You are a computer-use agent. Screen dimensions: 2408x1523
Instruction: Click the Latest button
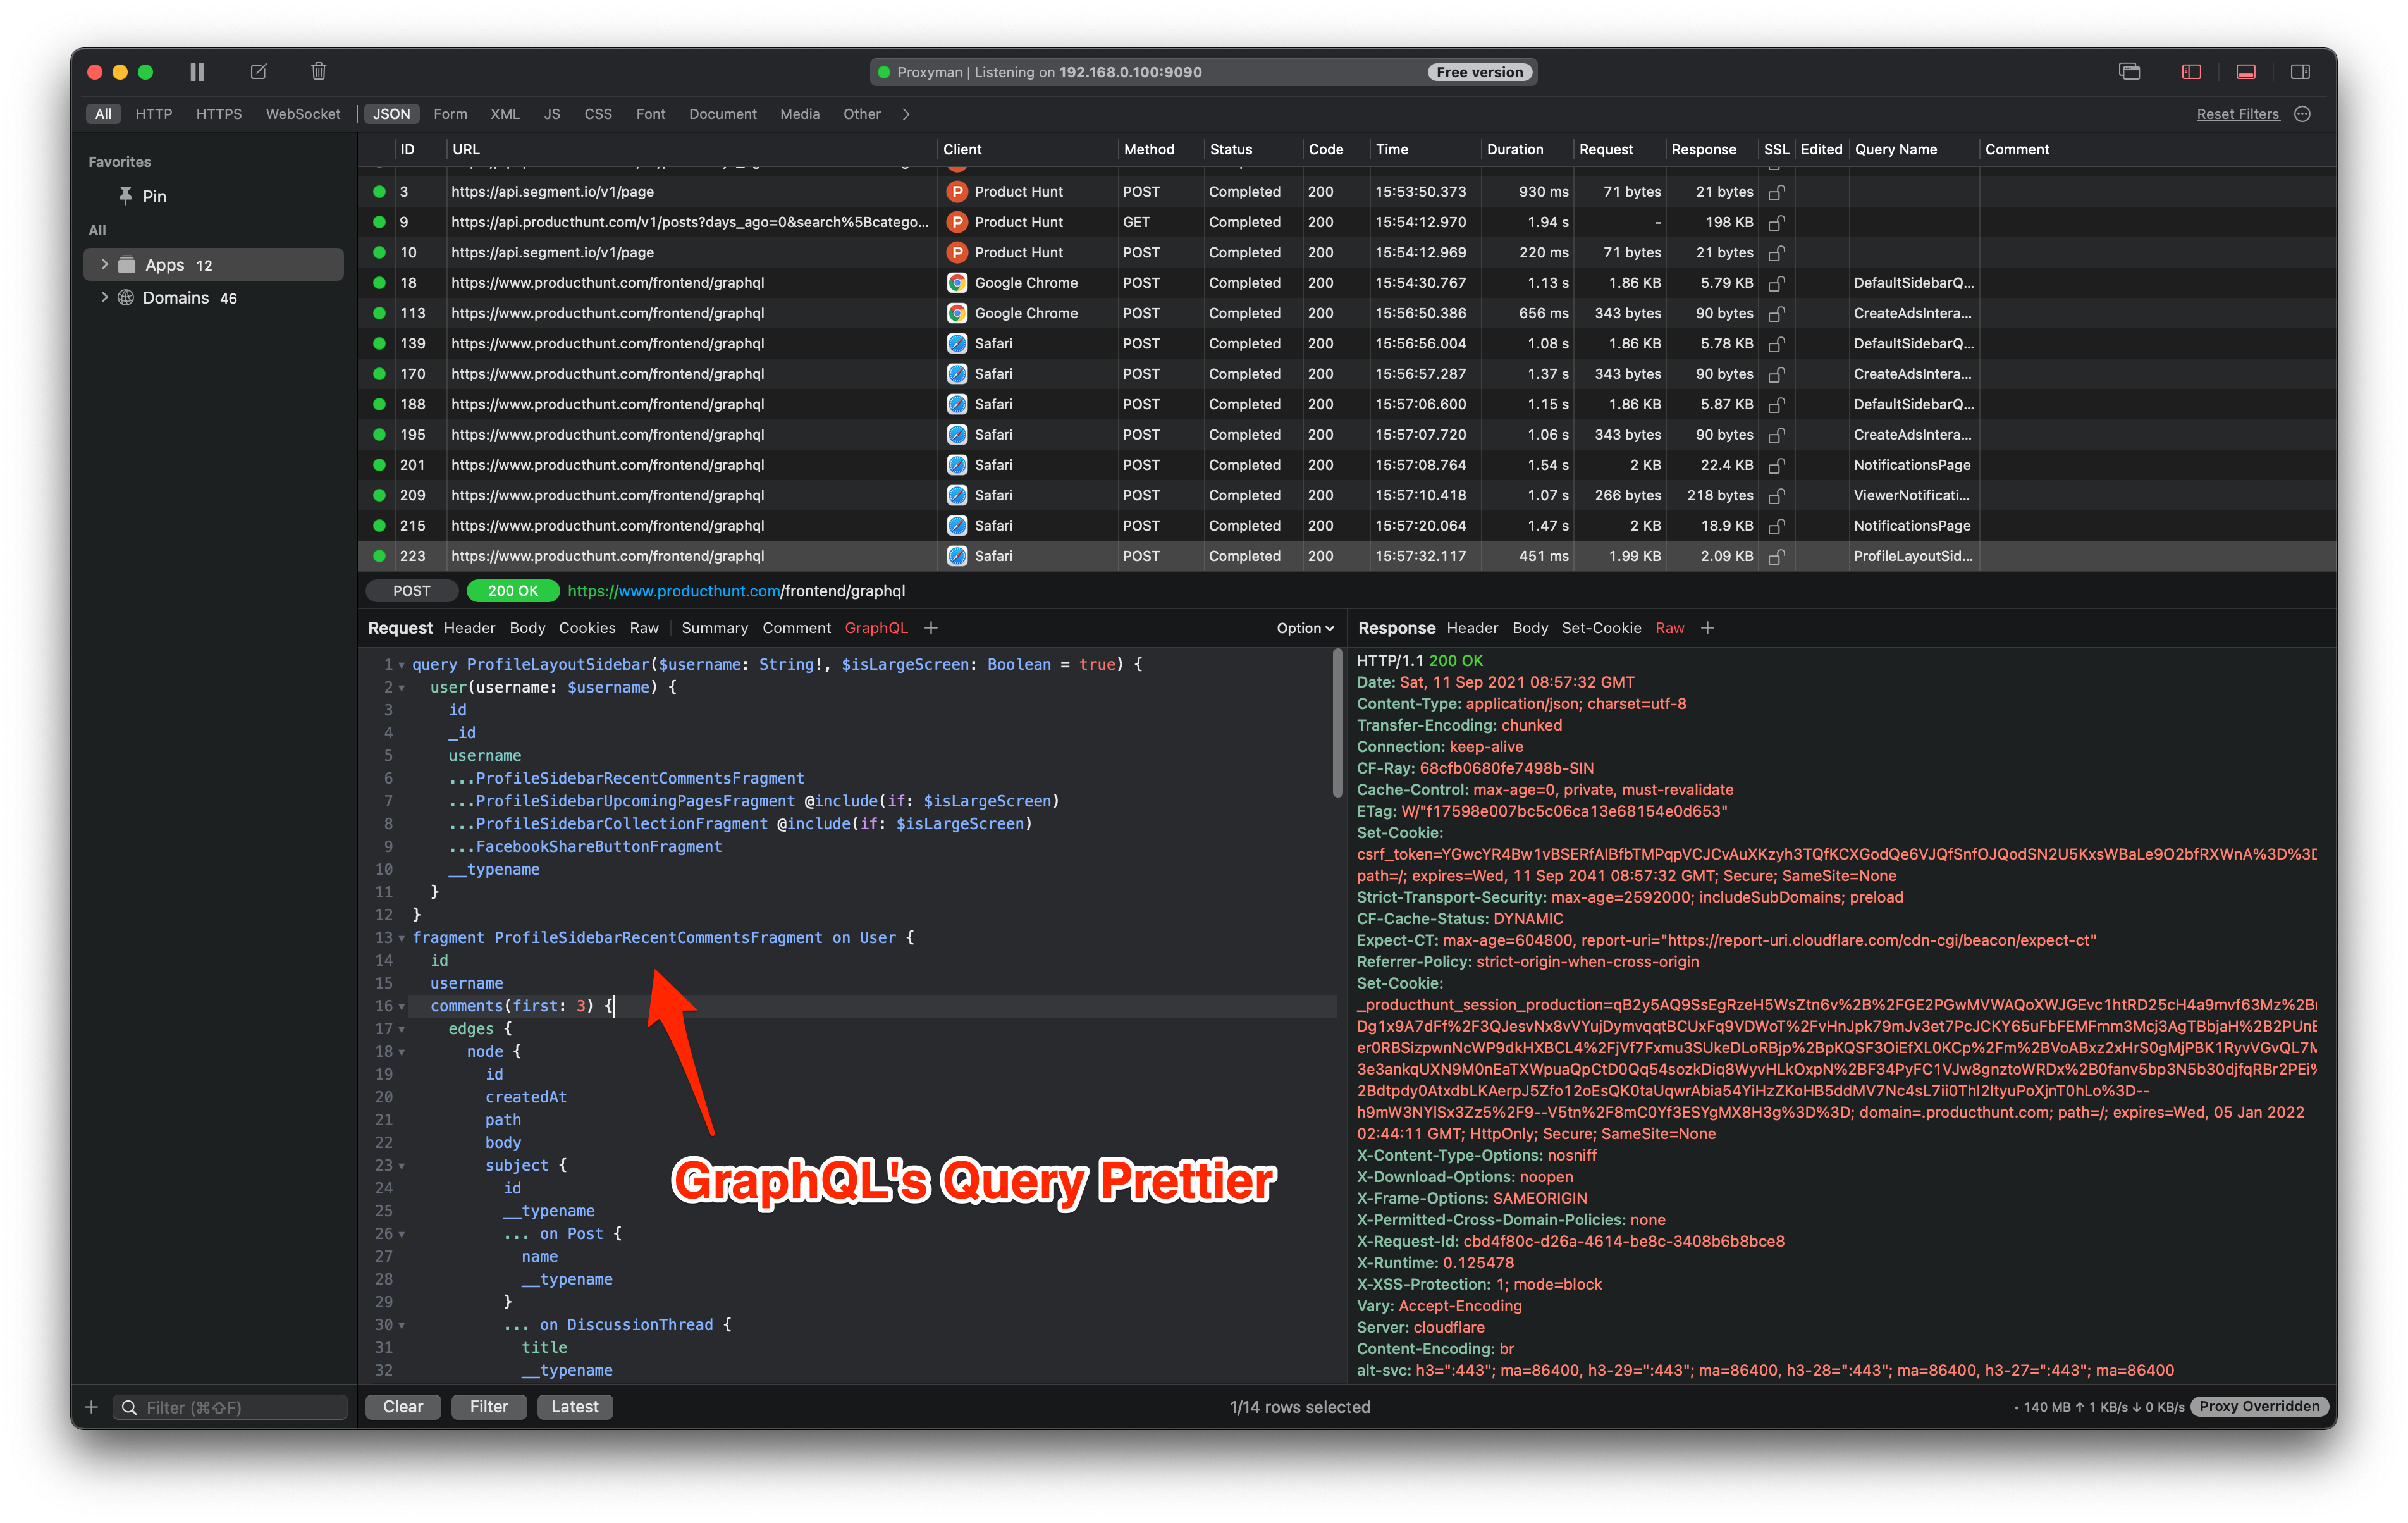click(575, 1407)
